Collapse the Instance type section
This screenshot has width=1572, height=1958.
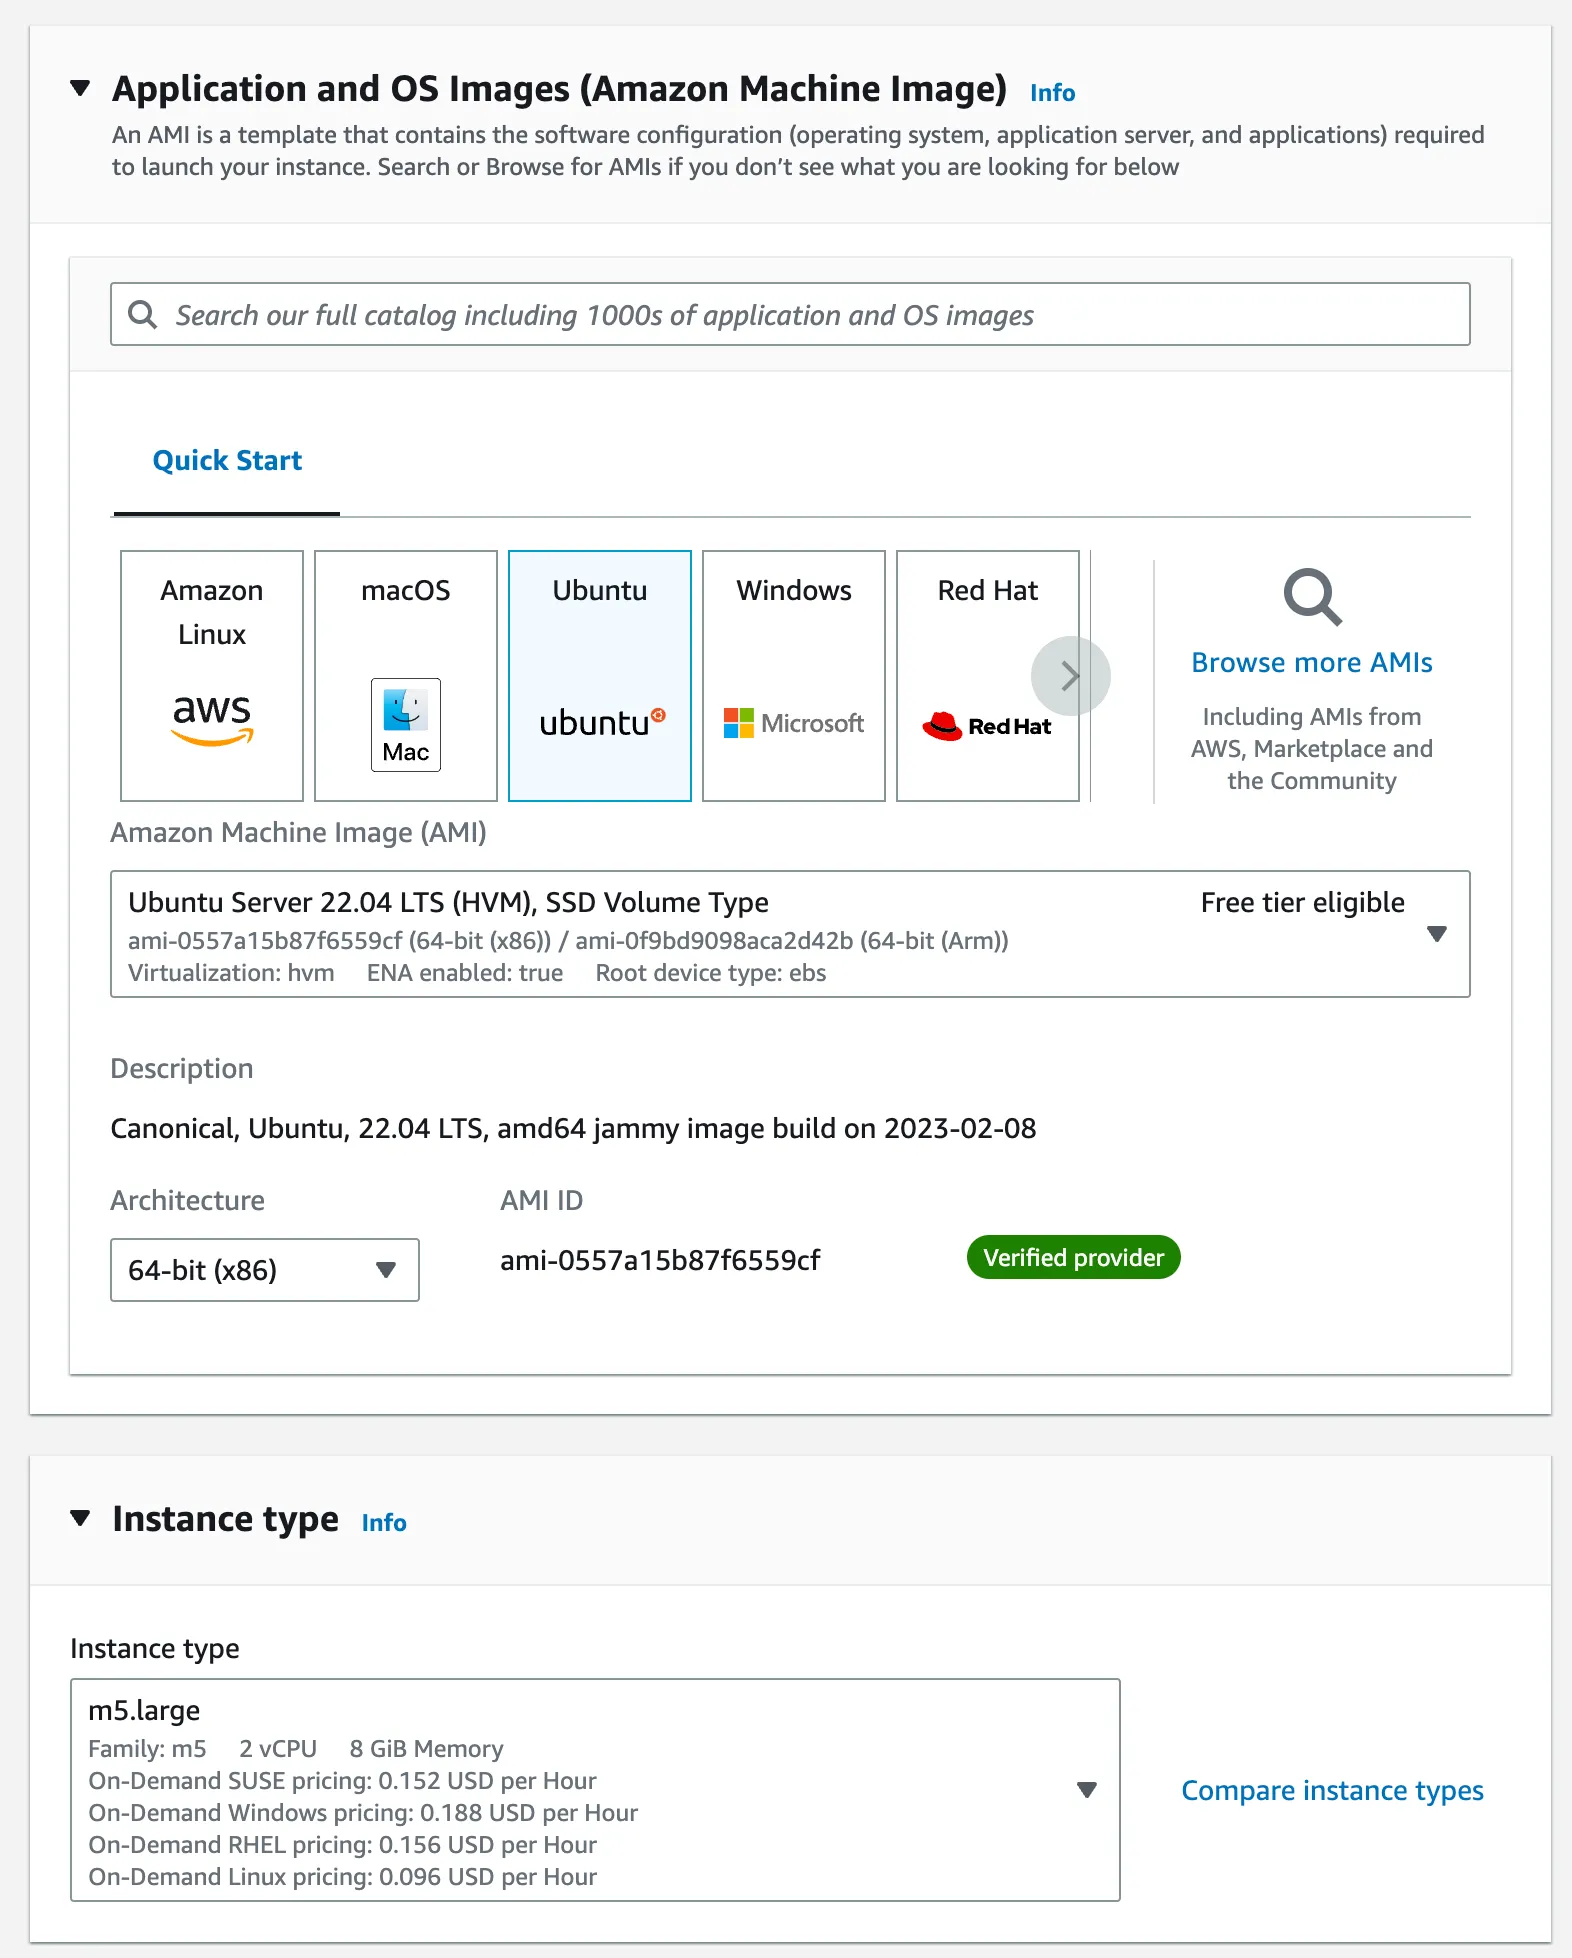(81, 1518)
